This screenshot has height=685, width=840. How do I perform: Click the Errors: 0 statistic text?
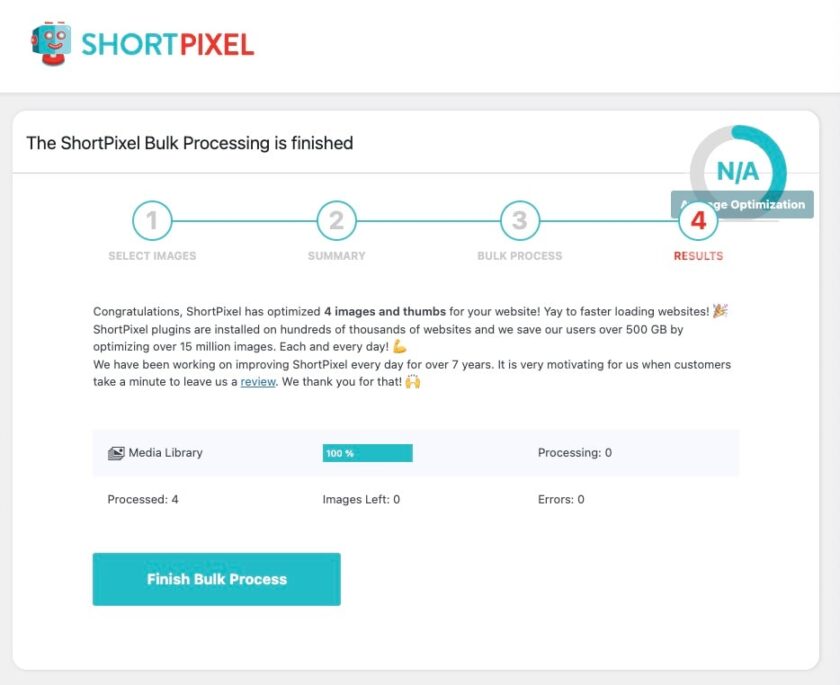click(561, 499)
